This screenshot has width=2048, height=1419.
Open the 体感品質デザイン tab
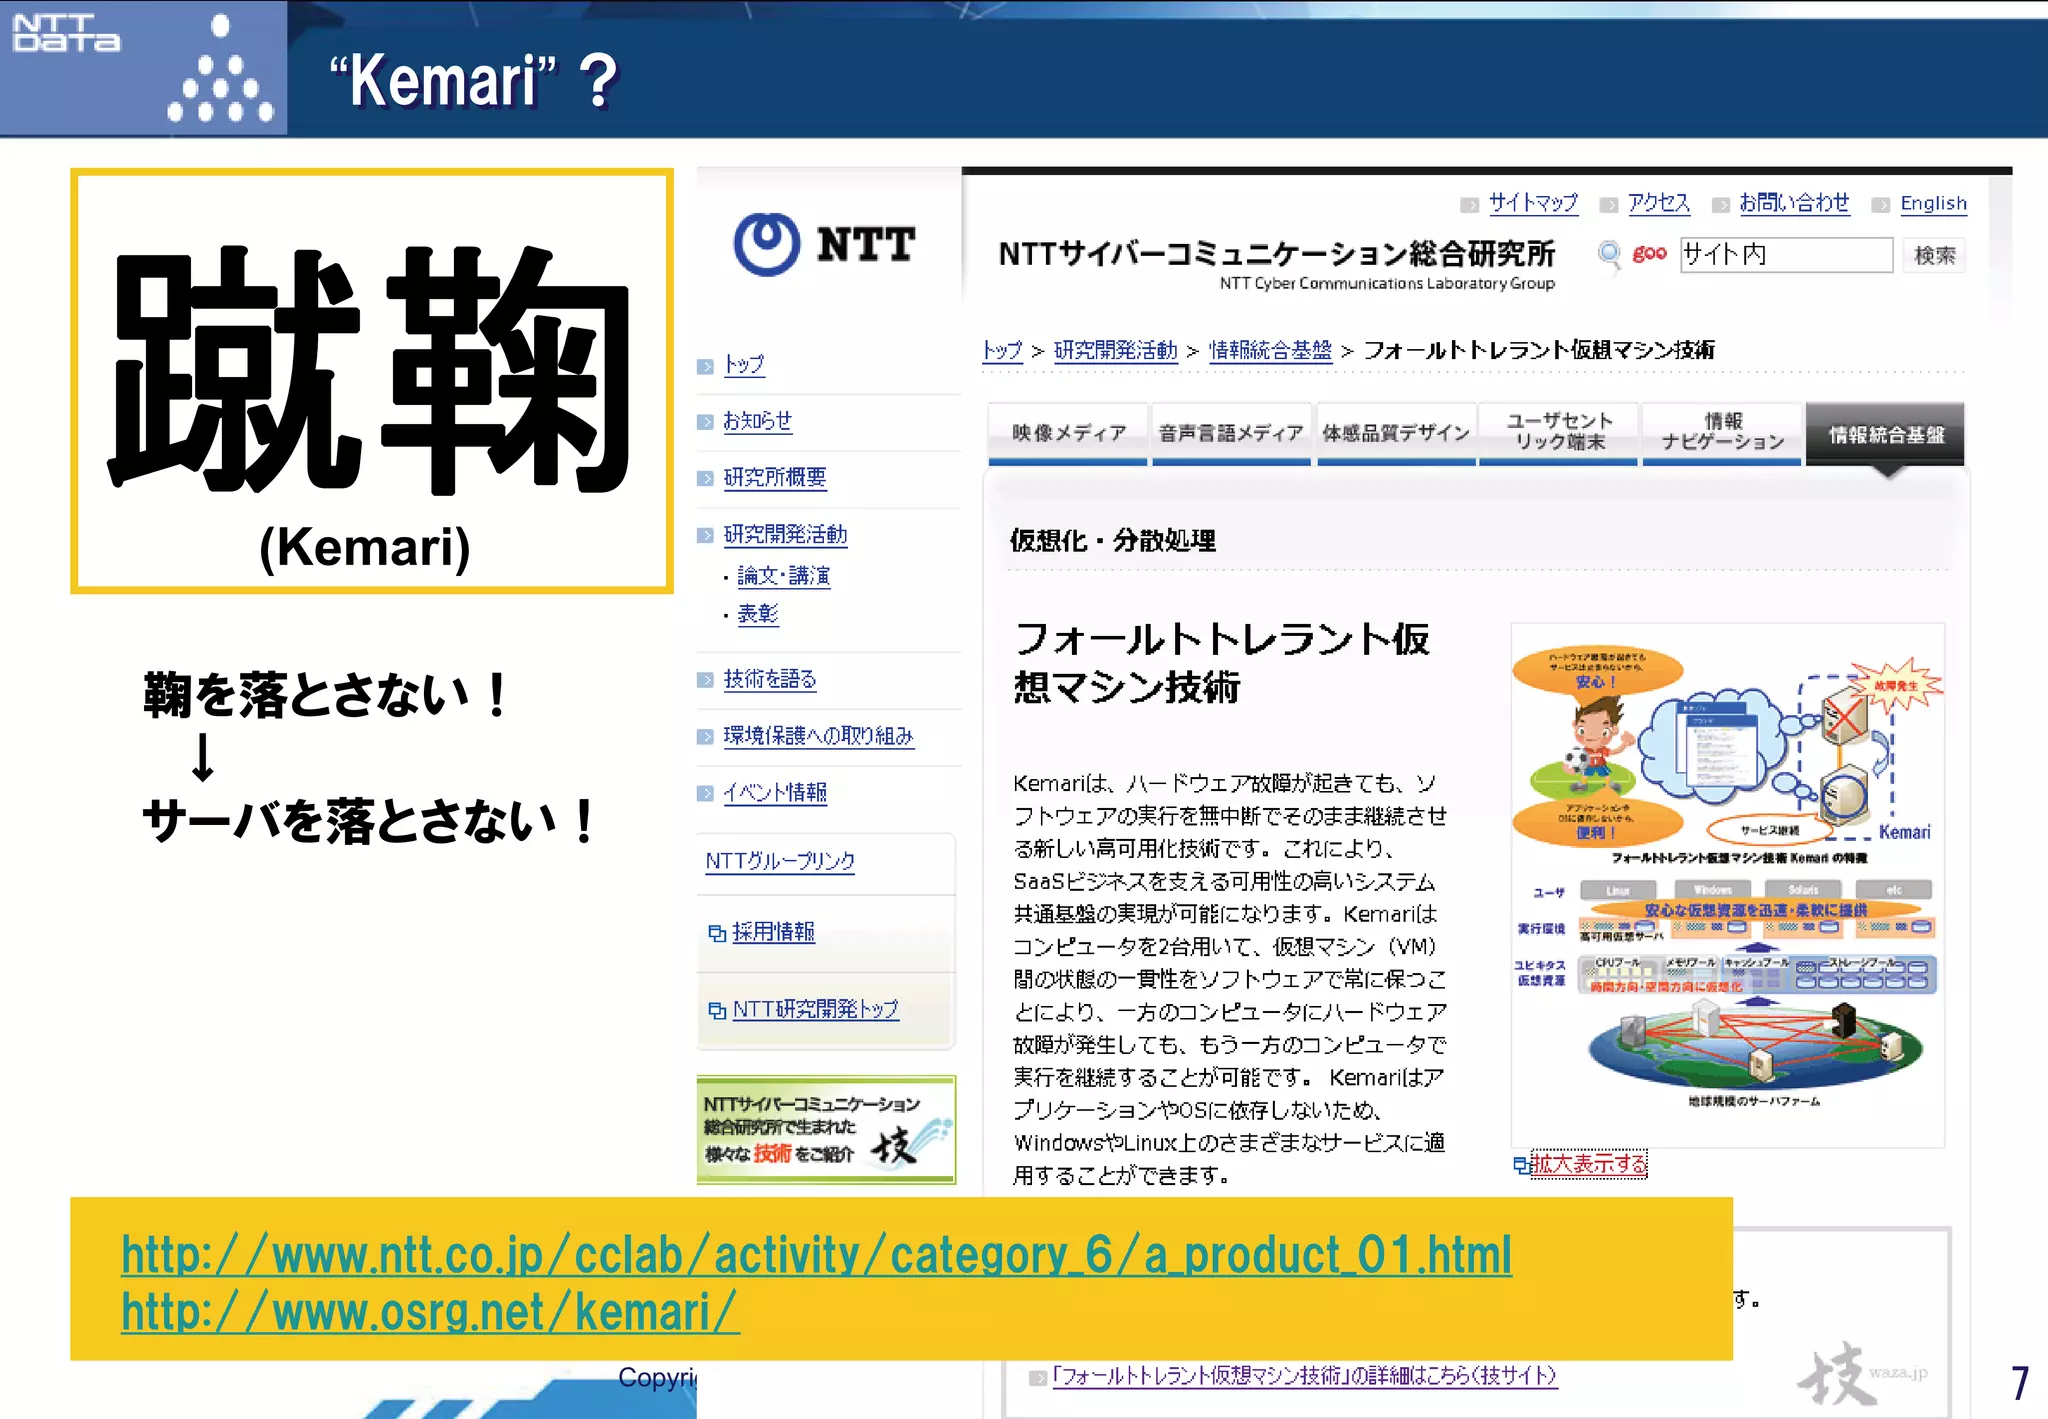point(1396,434)
